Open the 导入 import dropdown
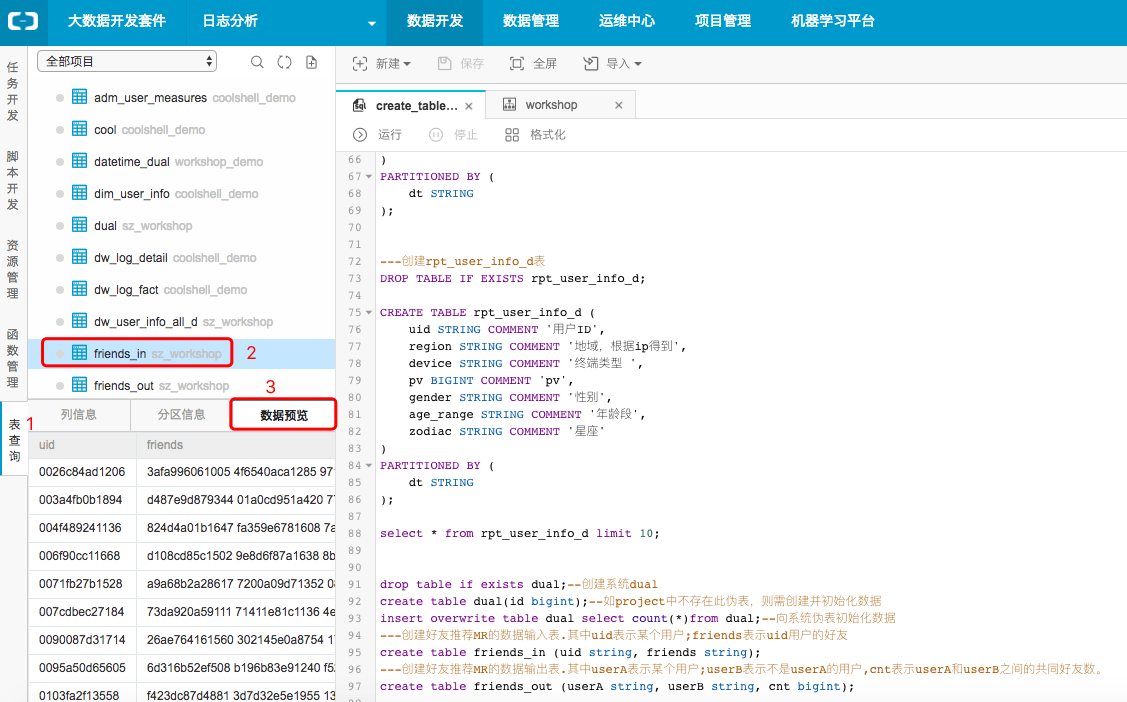The height and width of the screenshot is (702, 1127). click(612, 63)
